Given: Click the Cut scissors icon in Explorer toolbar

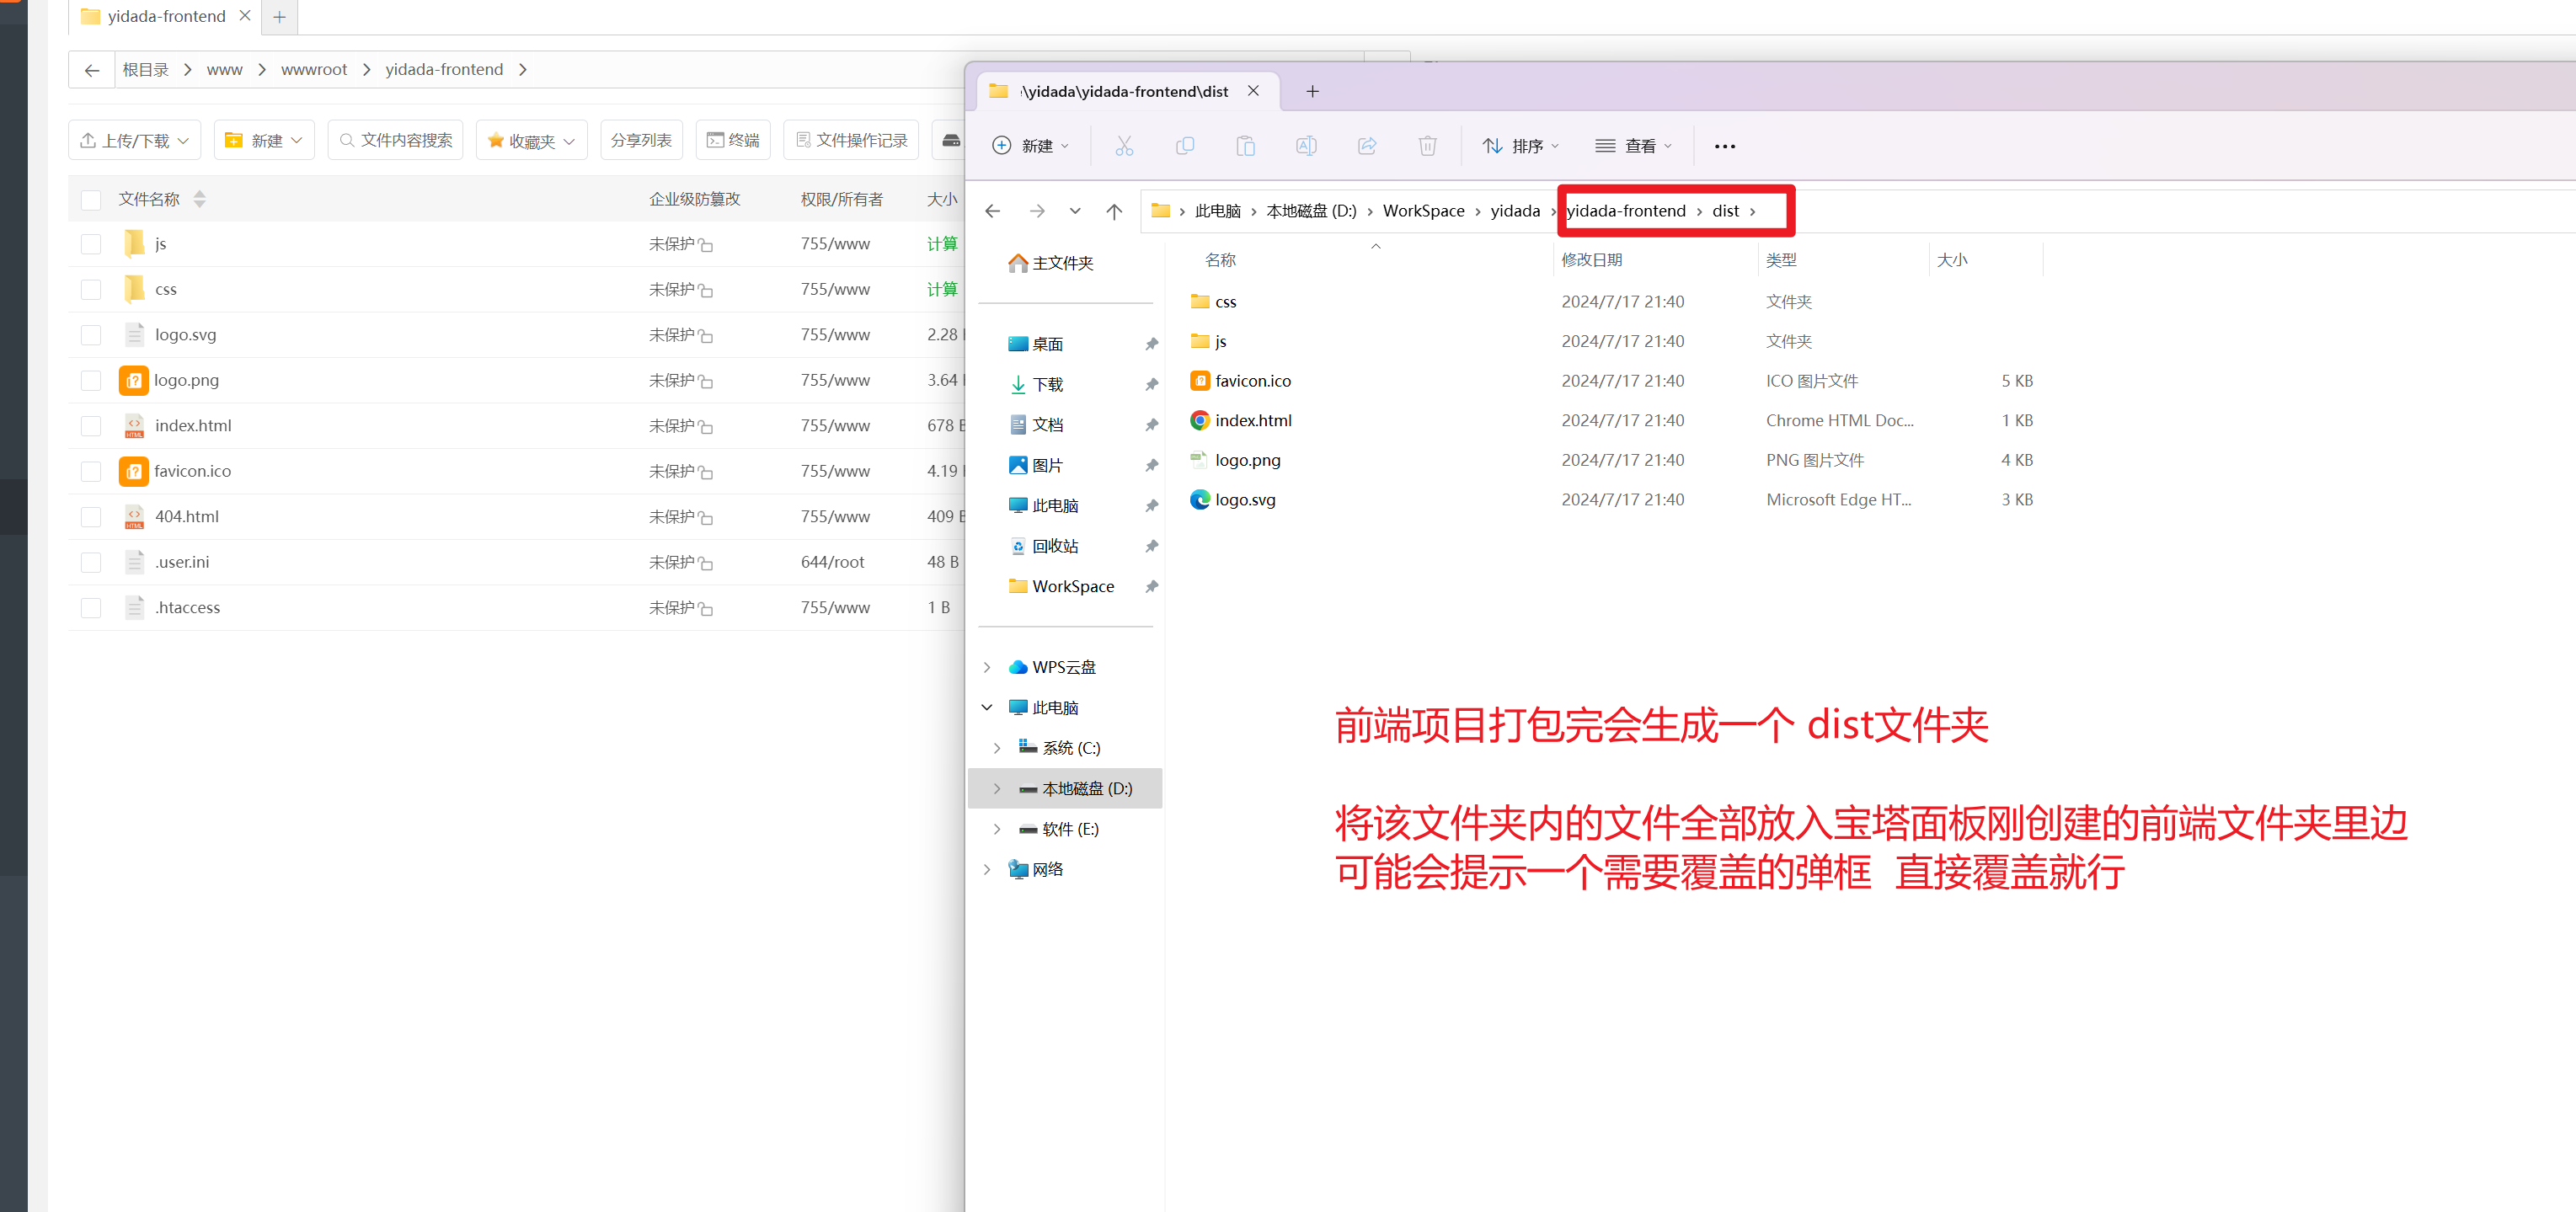Looking at the screenshot, I should tap(1124, 146).
